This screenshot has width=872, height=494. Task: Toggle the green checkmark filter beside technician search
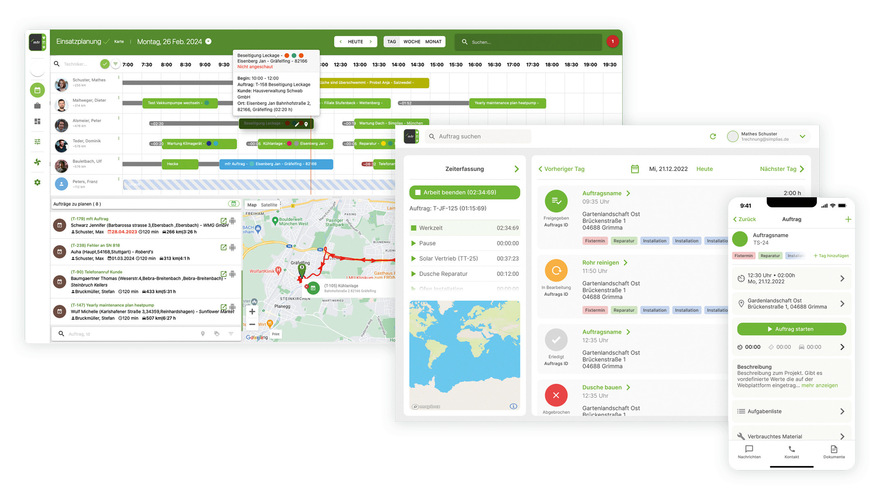coord(105,64)
